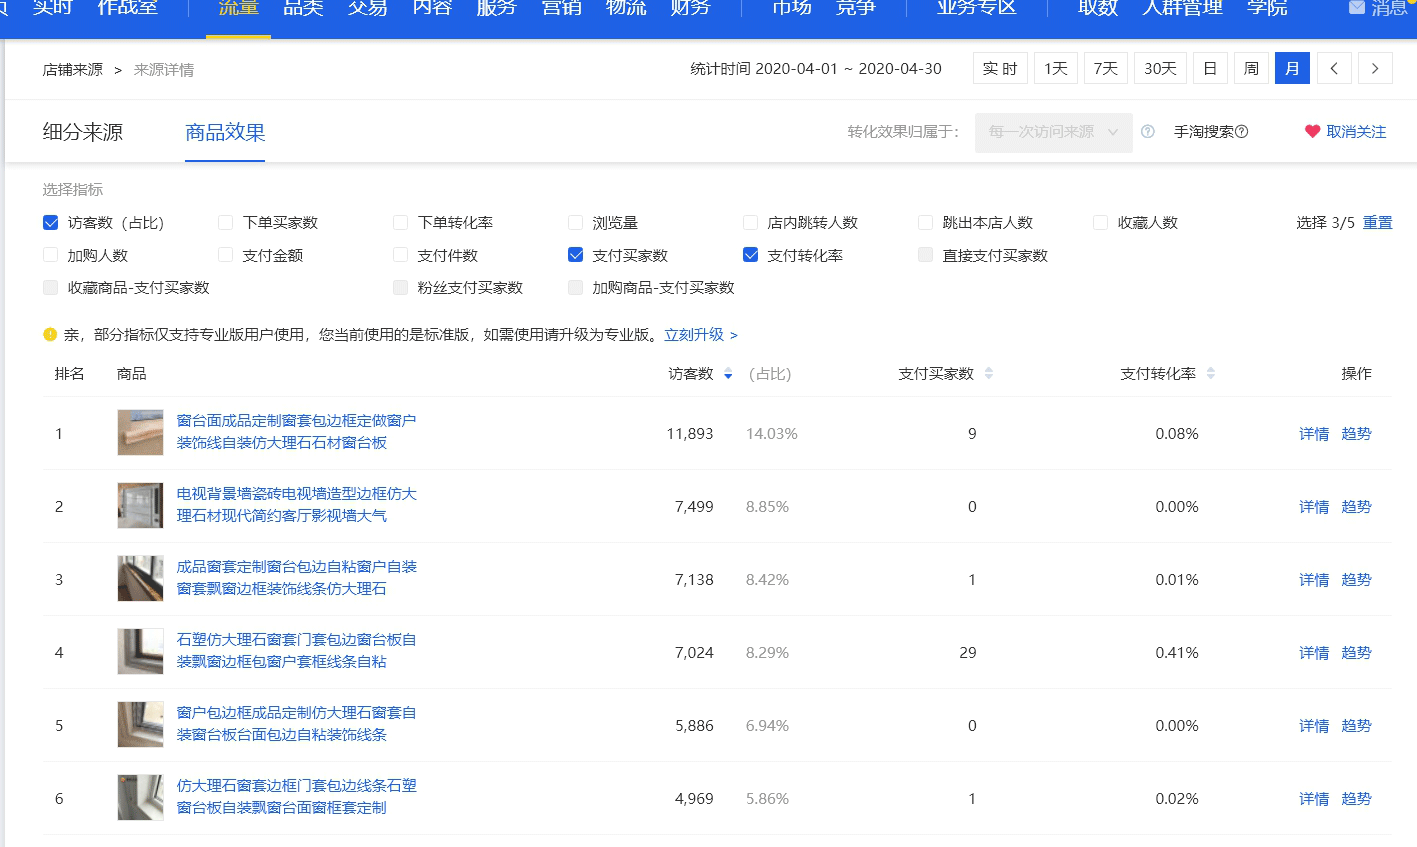Select the 月 time range option

point(1292,68)
